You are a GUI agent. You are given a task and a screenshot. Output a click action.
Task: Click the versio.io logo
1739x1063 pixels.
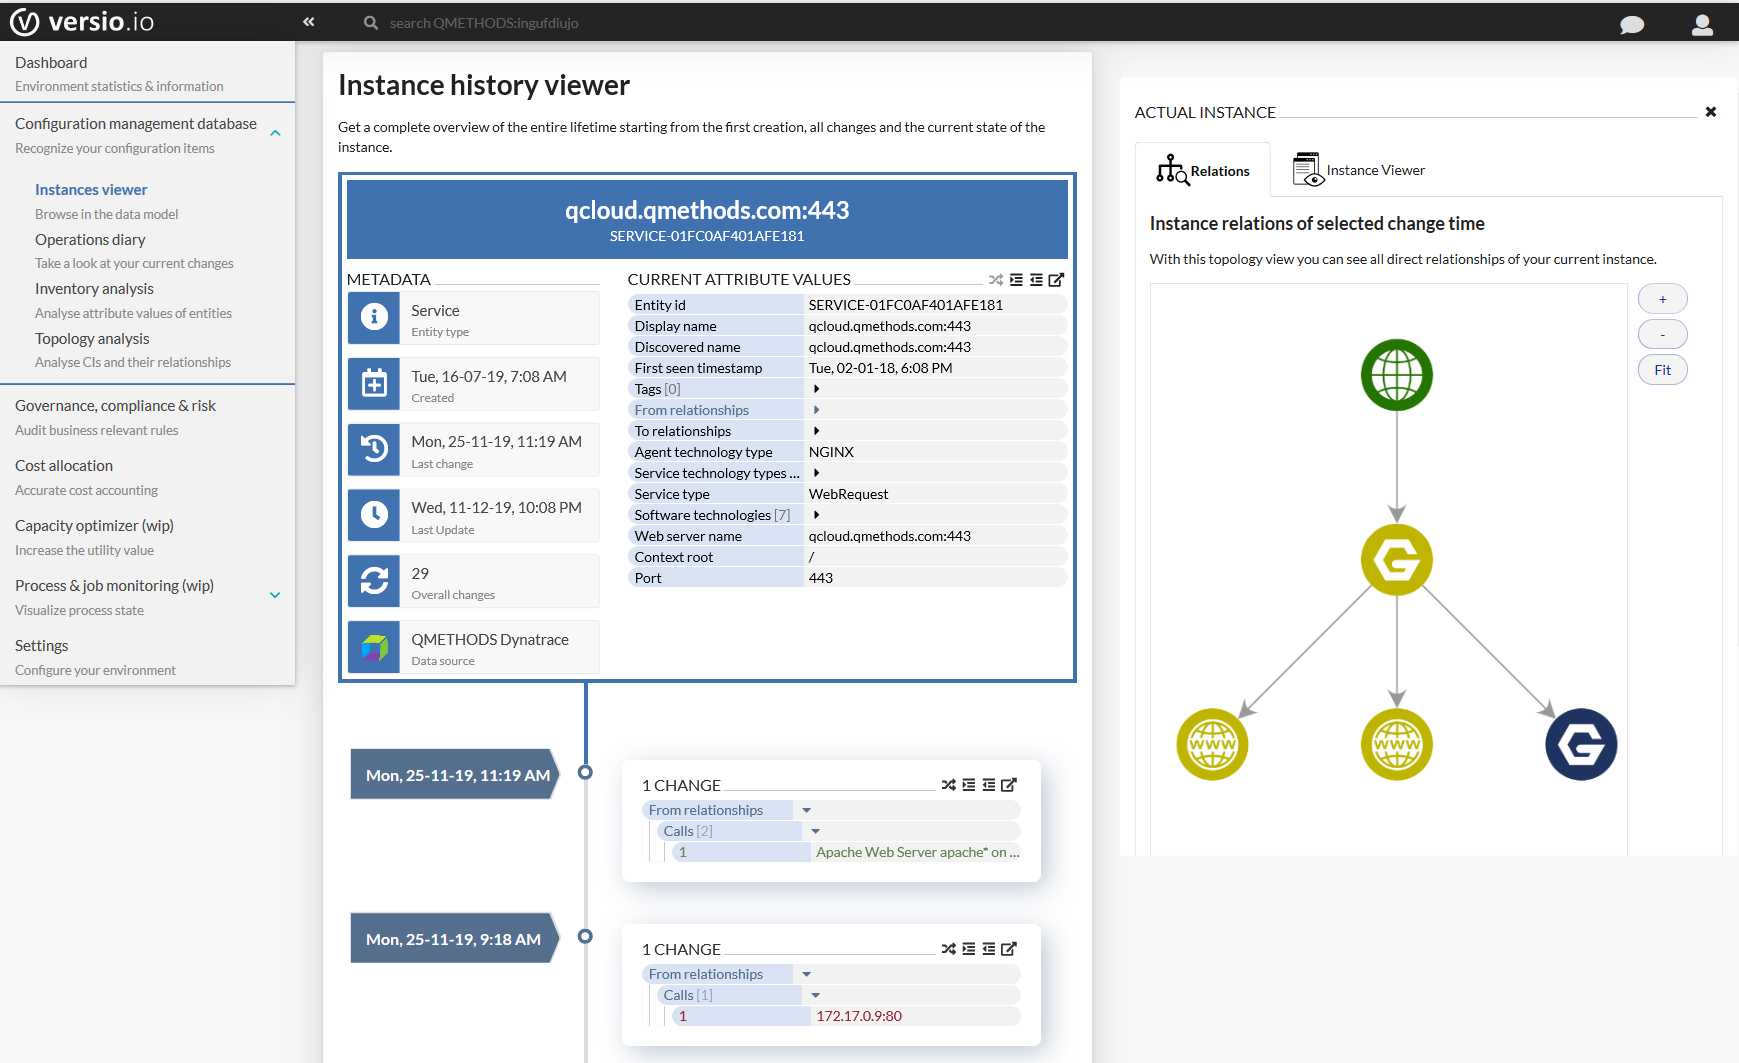[x=83, y=21]
